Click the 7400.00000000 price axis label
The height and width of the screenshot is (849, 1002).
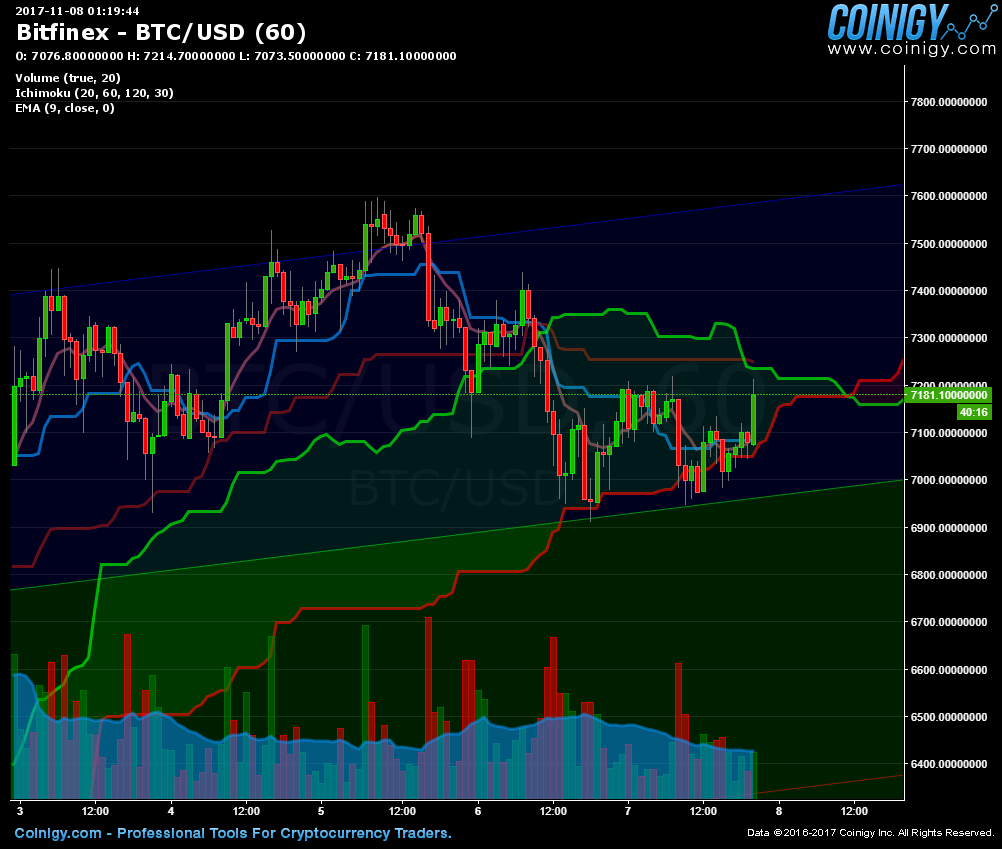(x=949, y=291)
